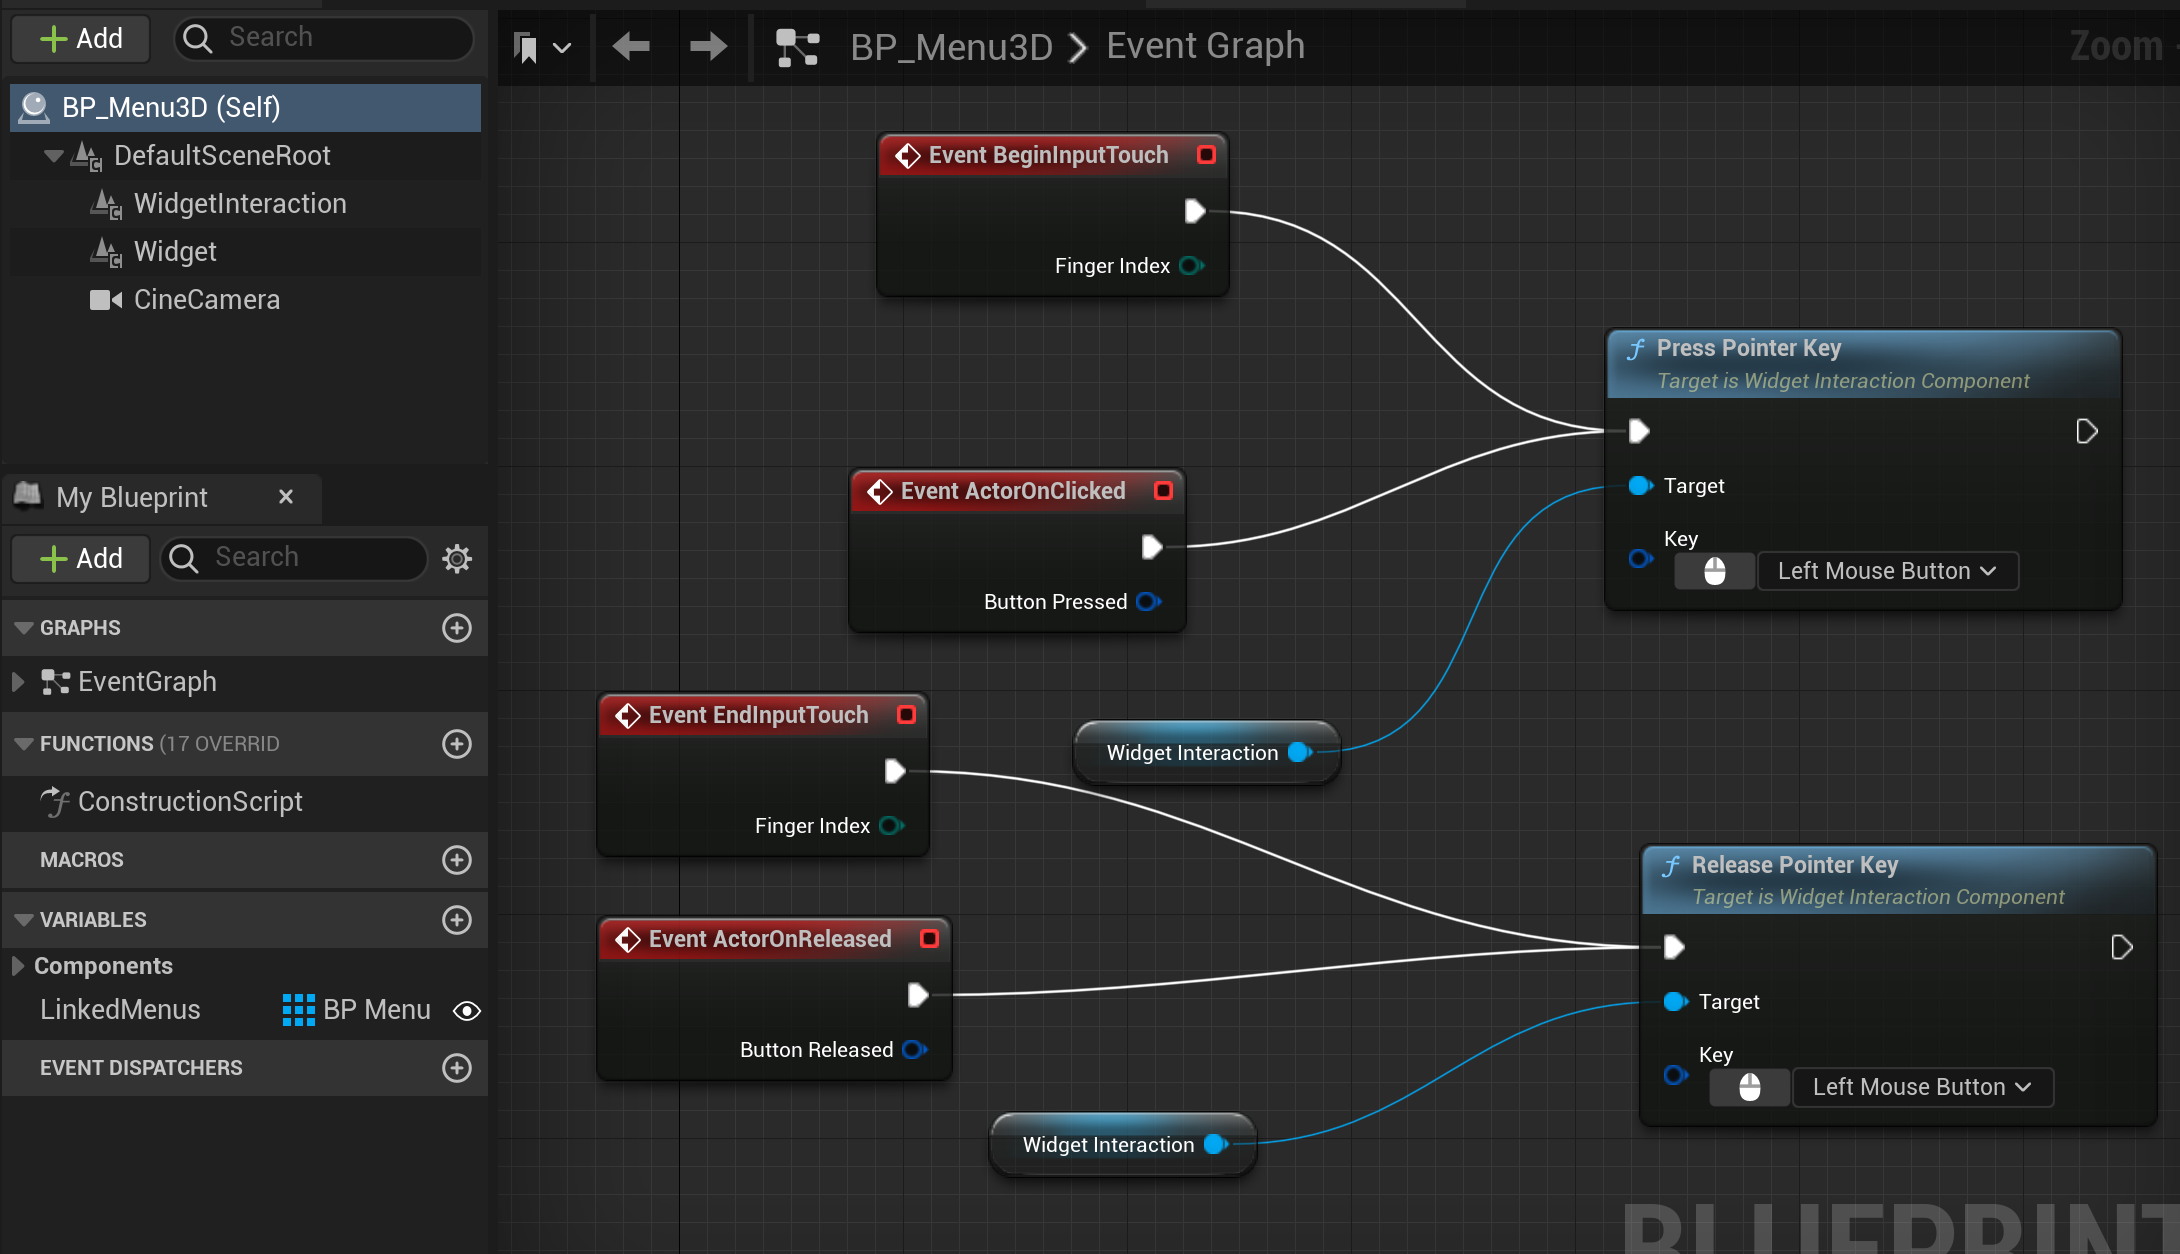Add new event dispatcher plus icon
Screen dimensions: 2180x1254
point(457,1068)
